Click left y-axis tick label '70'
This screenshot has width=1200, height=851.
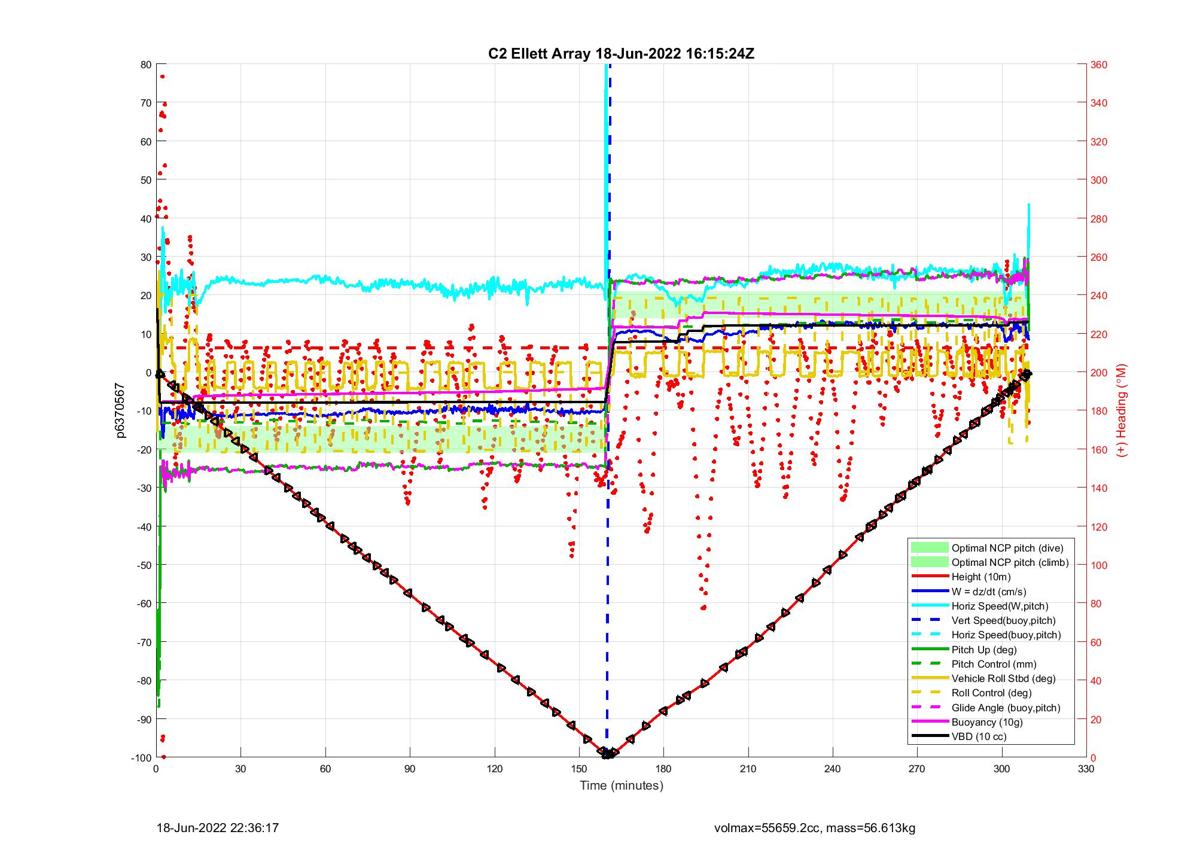pyautogui.click(x=145, y=103)
